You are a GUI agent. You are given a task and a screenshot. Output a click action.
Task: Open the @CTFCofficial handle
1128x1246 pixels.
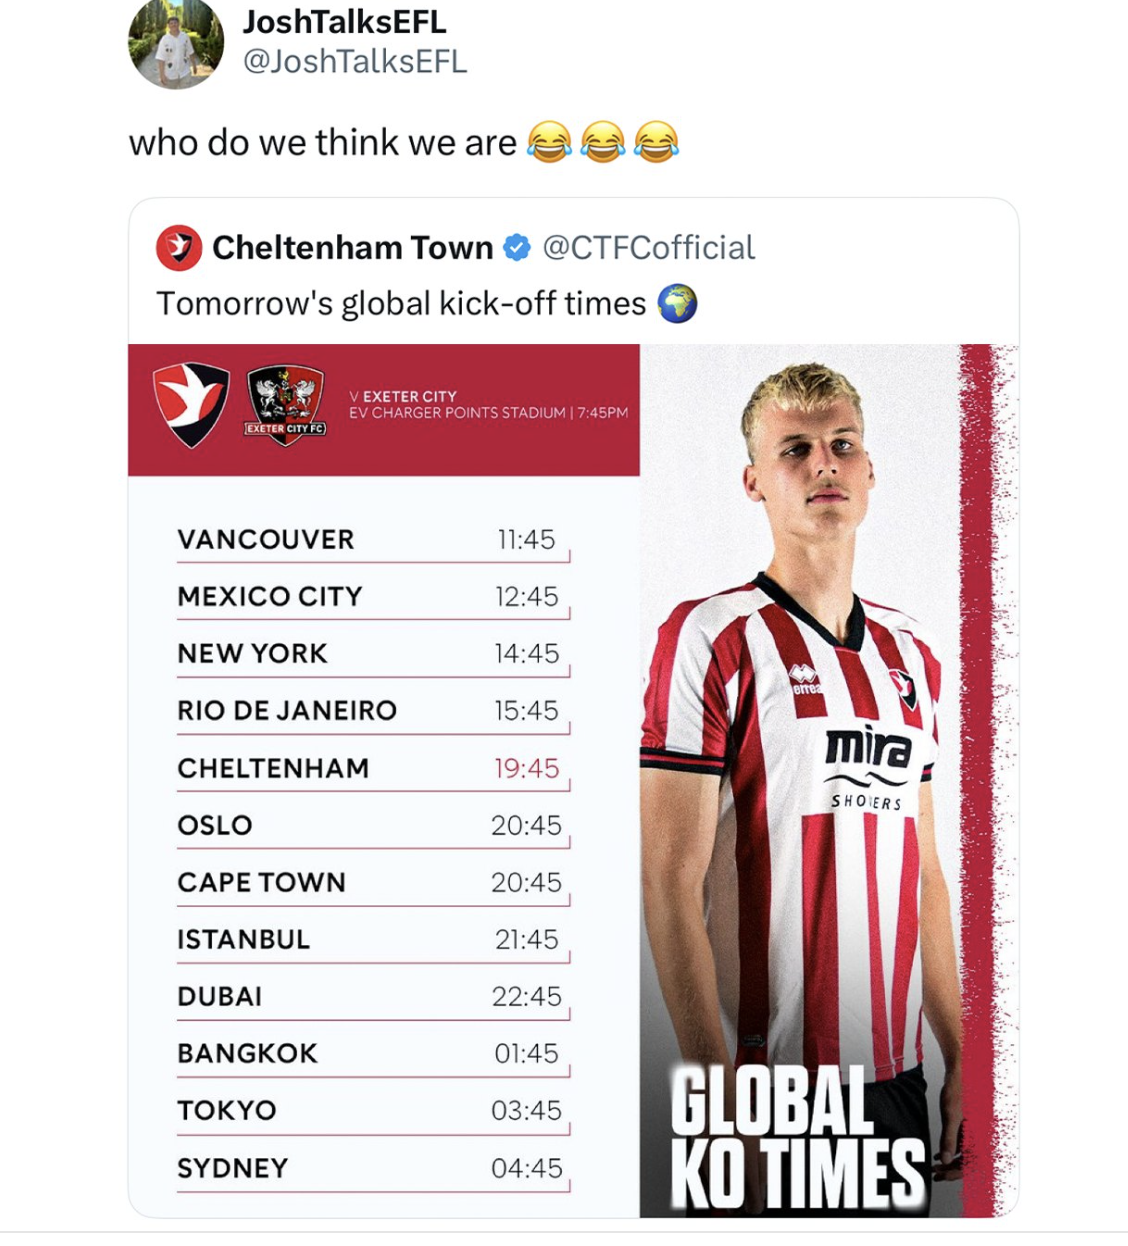[648, 247]
